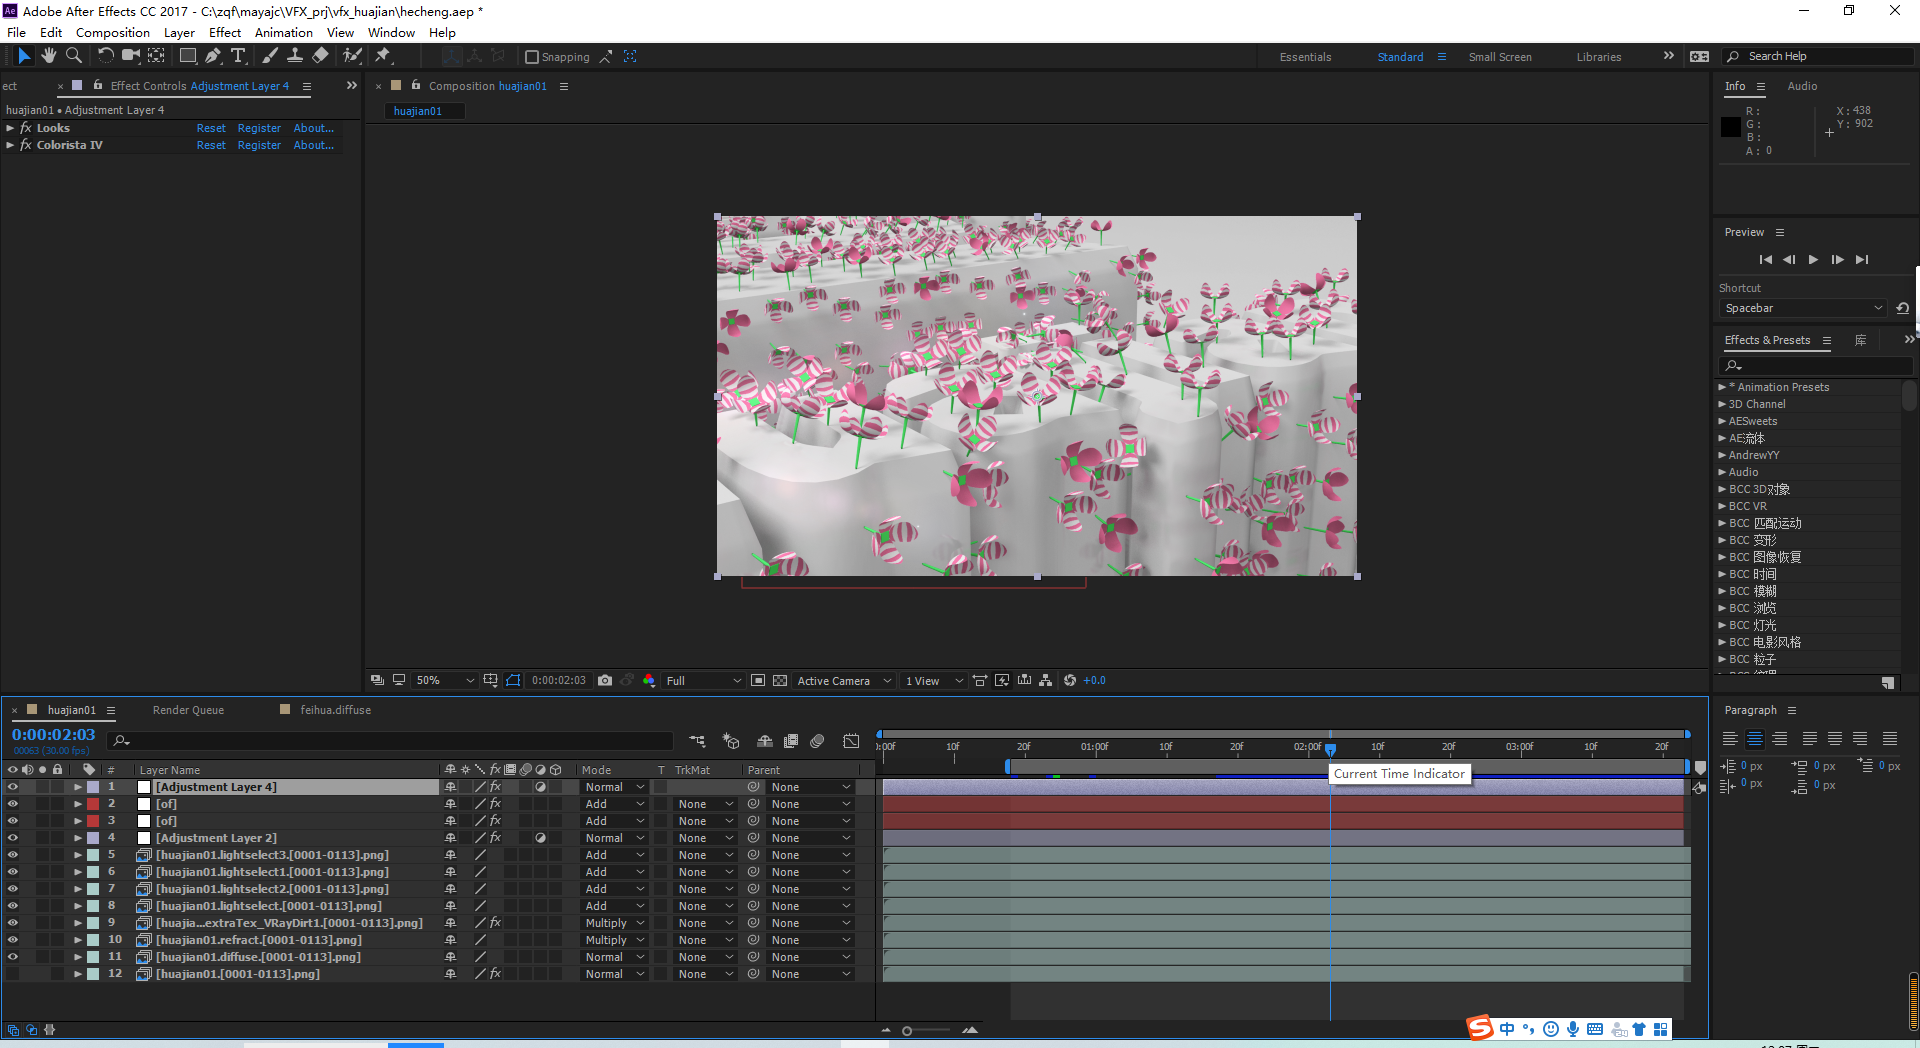Play the preview
The width and height of the screenshot is (1920, 1048).
[x=1813, y=259]
